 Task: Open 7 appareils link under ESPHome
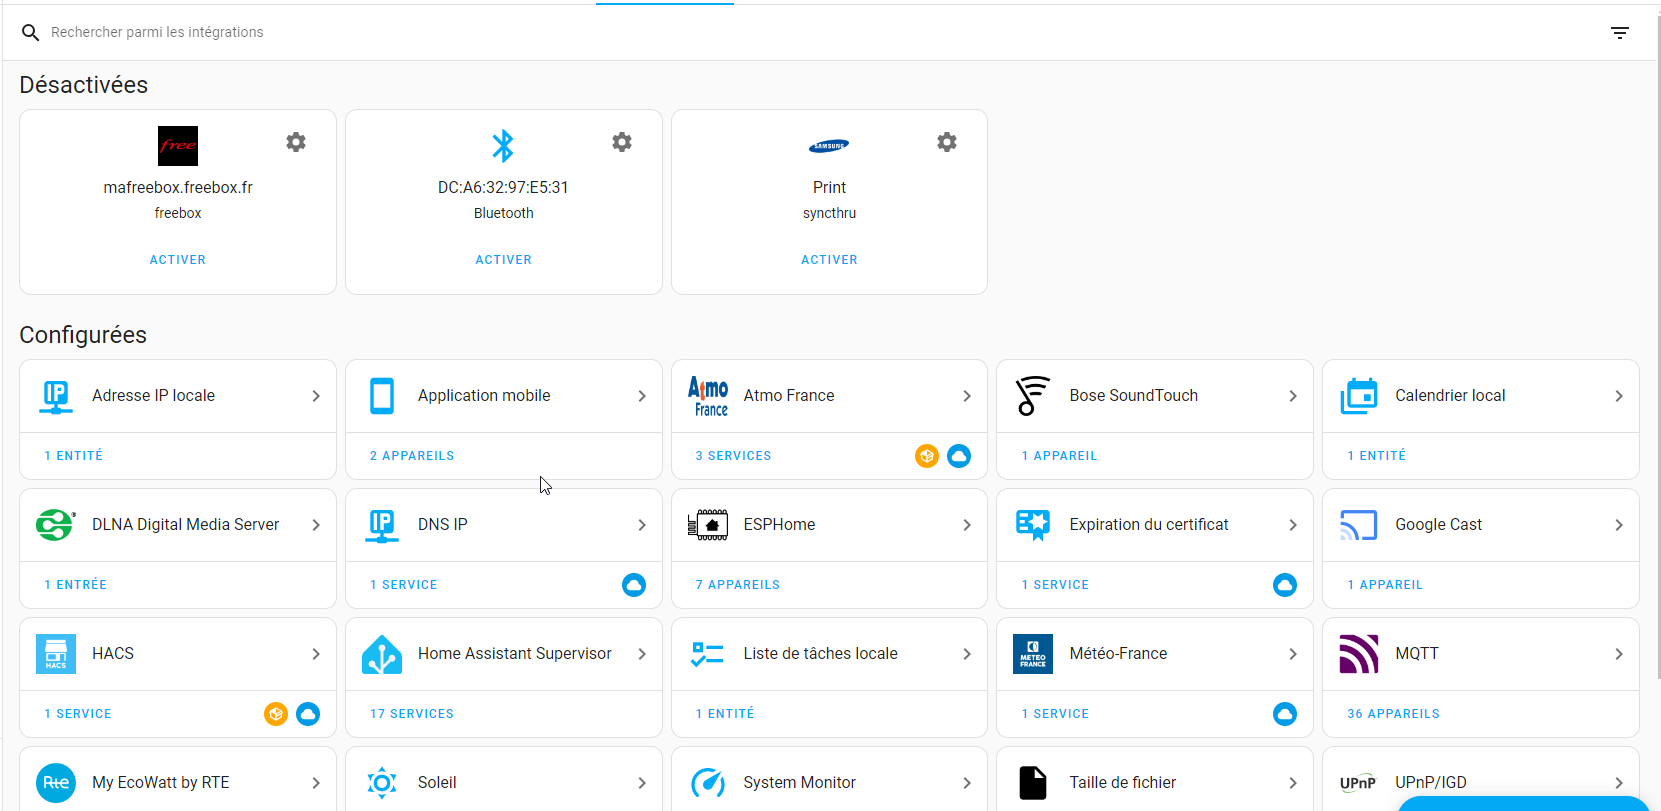738,585
